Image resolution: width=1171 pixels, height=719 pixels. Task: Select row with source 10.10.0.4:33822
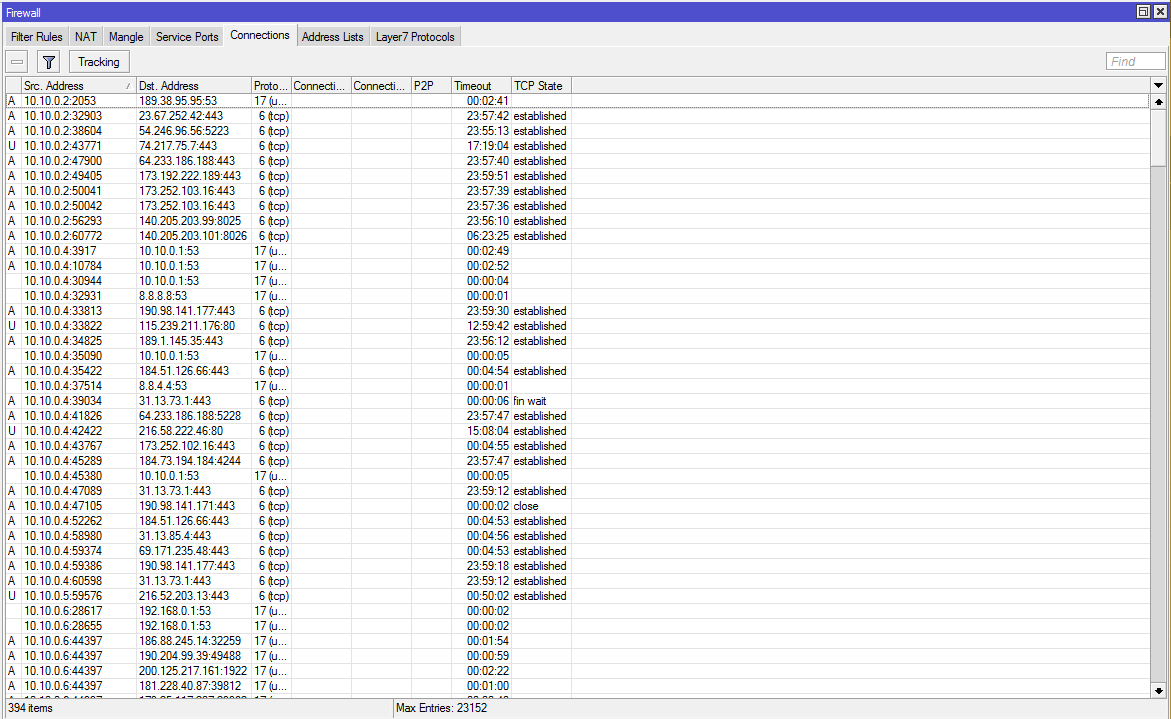(x=577, y=326)
